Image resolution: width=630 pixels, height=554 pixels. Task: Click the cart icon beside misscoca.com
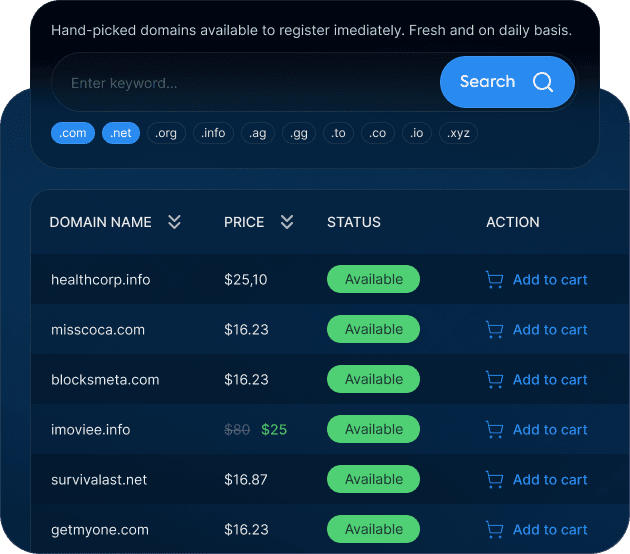click(x=494, y=330)
